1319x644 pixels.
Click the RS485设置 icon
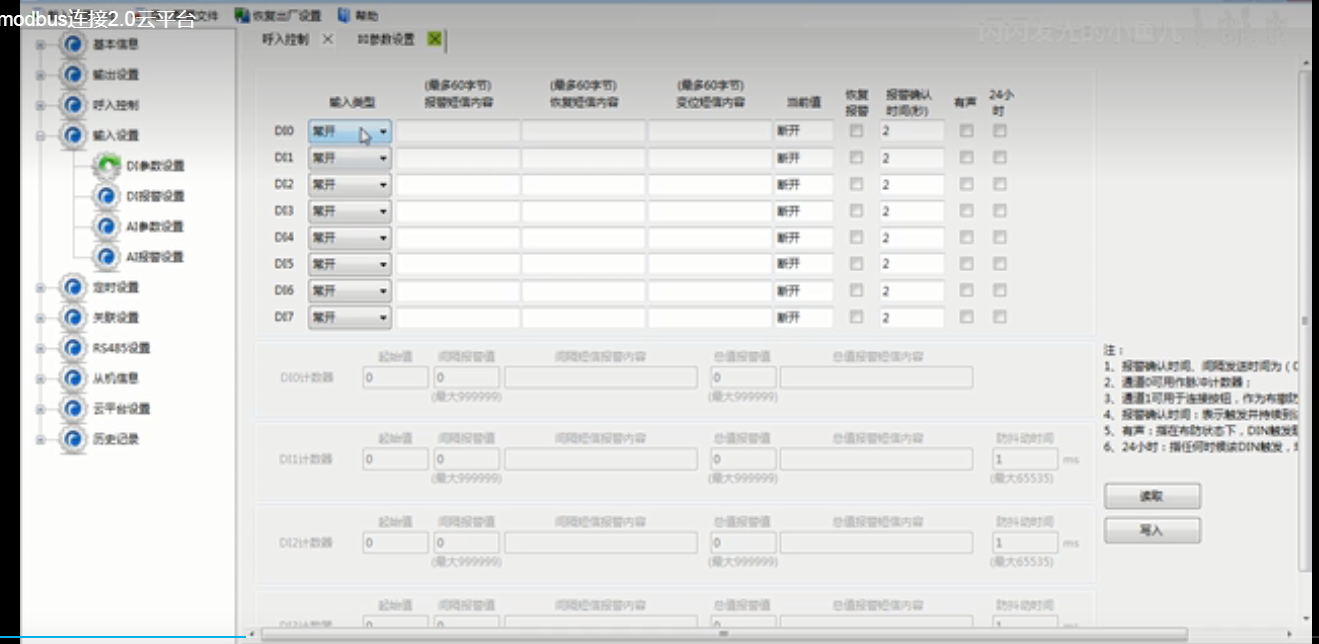72,348
